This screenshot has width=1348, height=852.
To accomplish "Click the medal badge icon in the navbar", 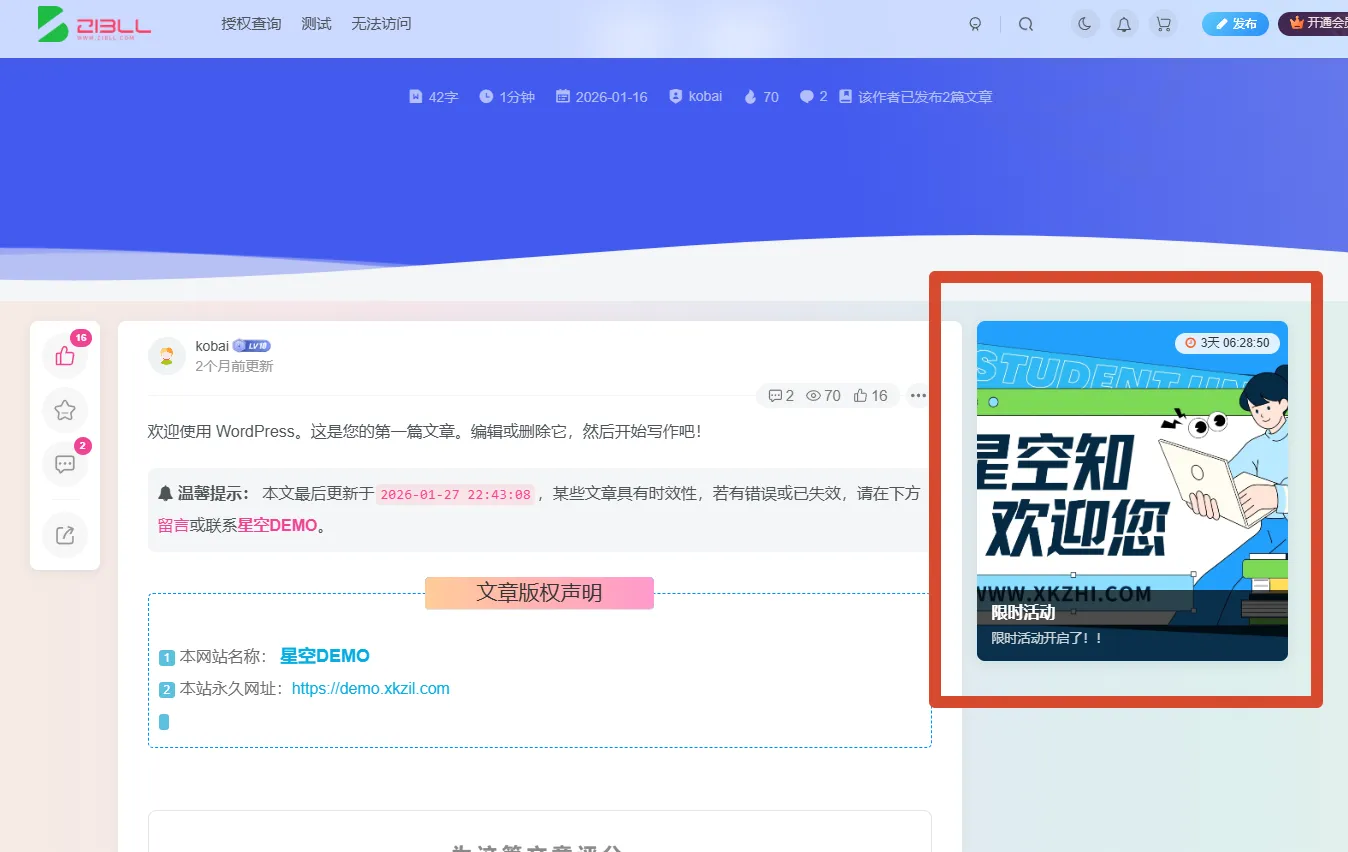I will click(x=975, y=23).
